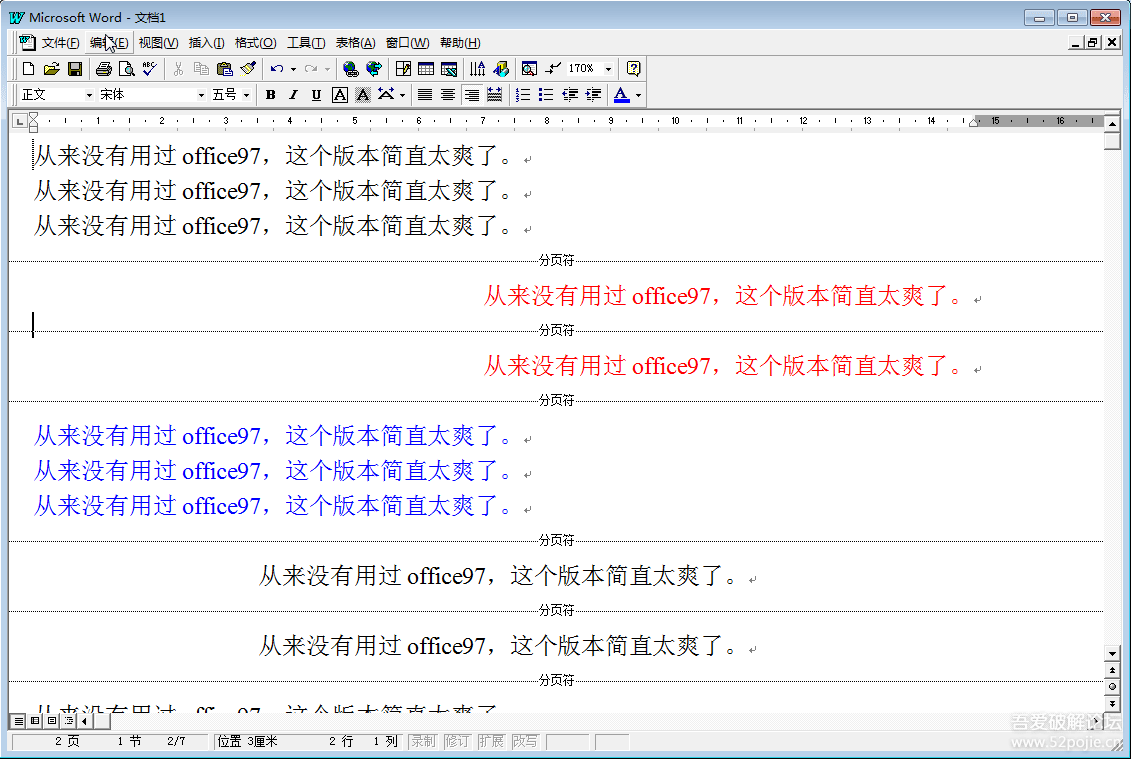The height and width of the screenshot is (759, 1131).
Task: Right align the paragraph
Action: pyautogui.click(x=471, y=95)
